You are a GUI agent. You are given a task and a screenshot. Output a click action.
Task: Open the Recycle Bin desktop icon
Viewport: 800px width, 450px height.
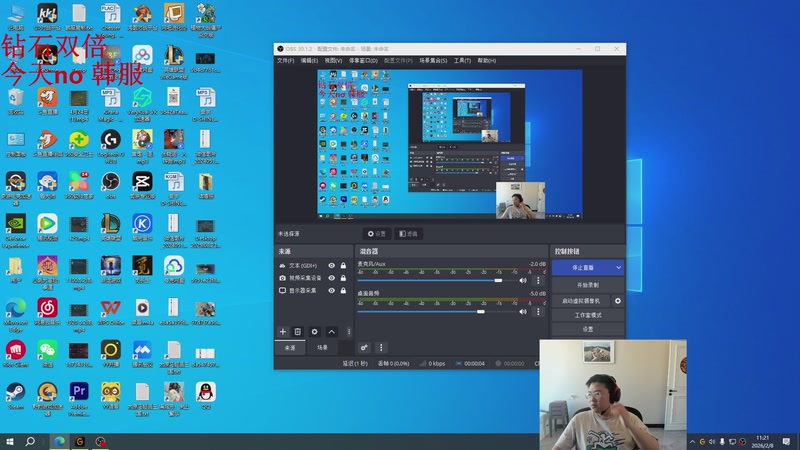(x=16, y=101)
